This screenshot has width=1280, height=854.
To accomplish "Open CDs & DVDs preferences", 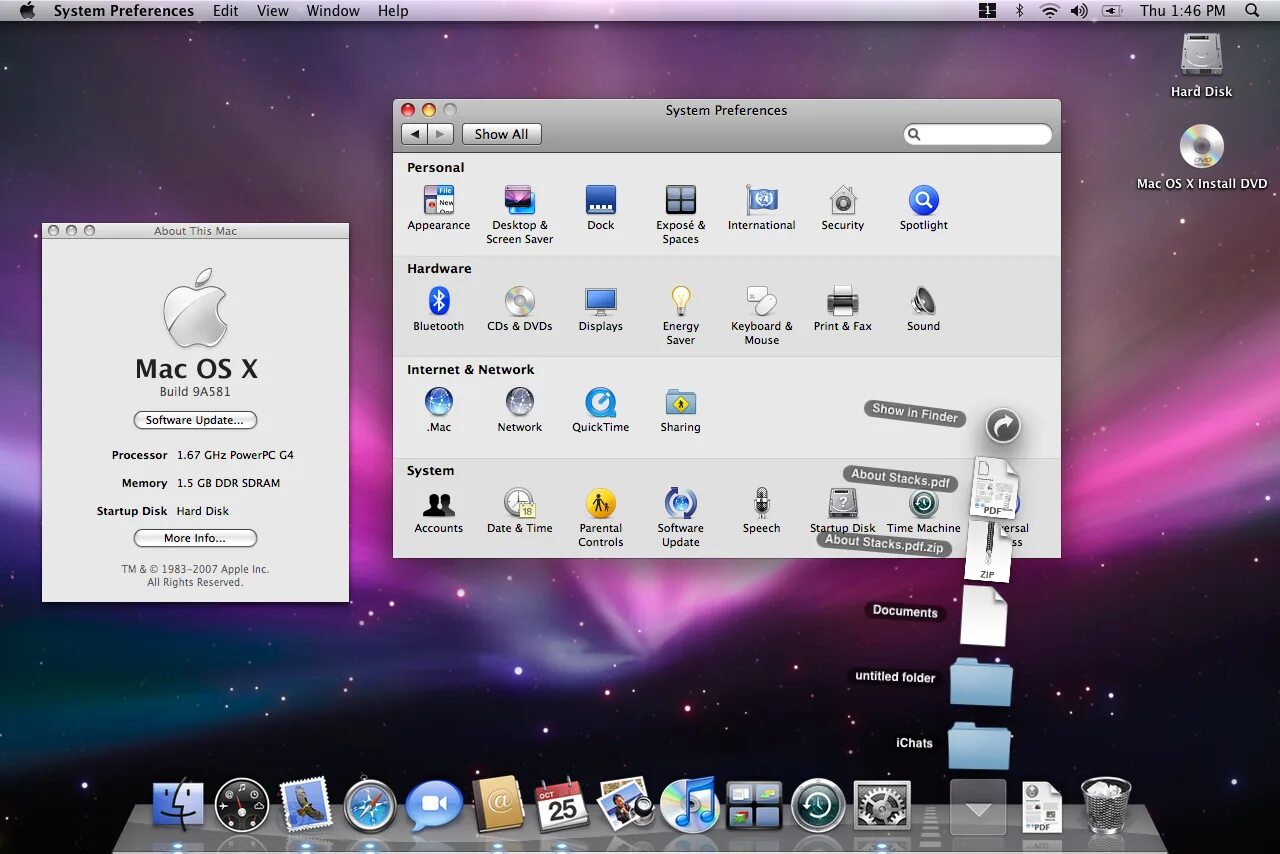I will pyautogui.click(x=519, y=309).
